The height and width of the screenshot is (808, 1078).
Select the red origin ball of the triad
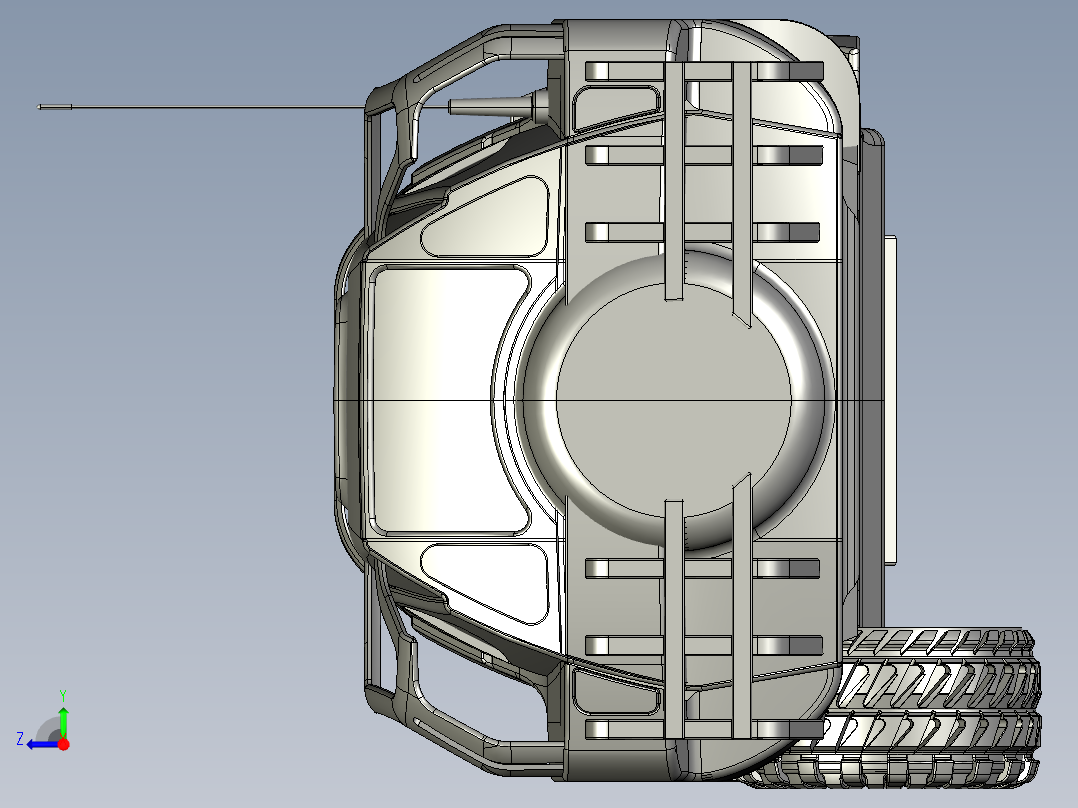point(63,744)
